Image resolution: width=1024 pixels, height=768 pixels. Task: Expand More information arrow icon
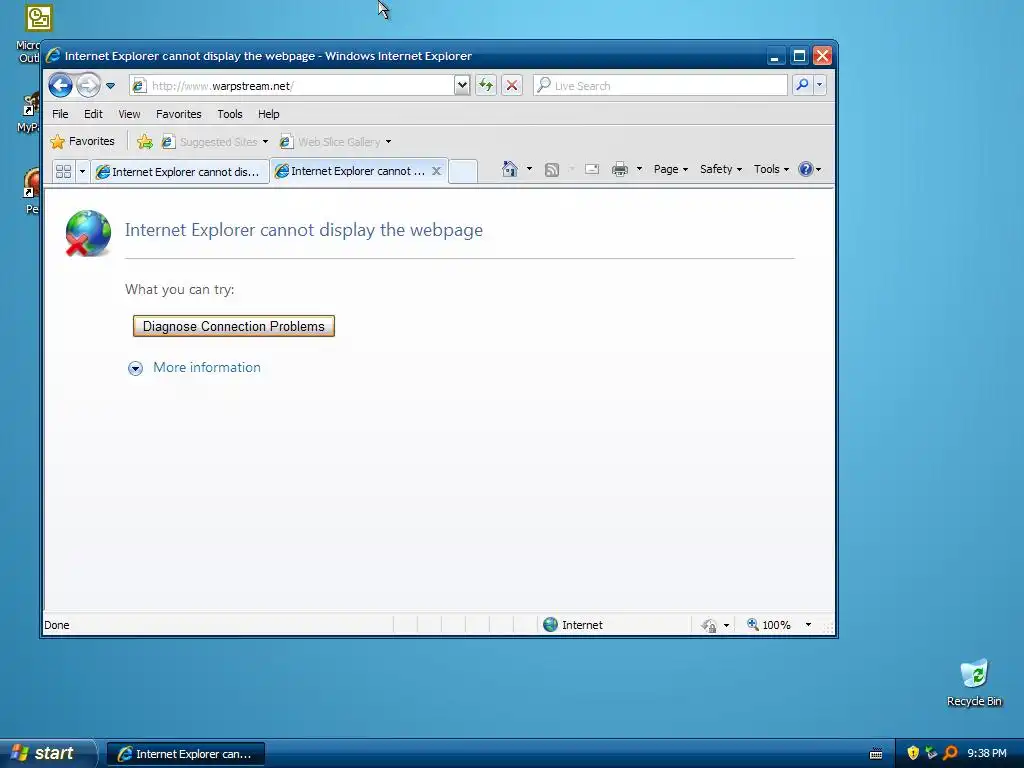[x=135, y=368]
